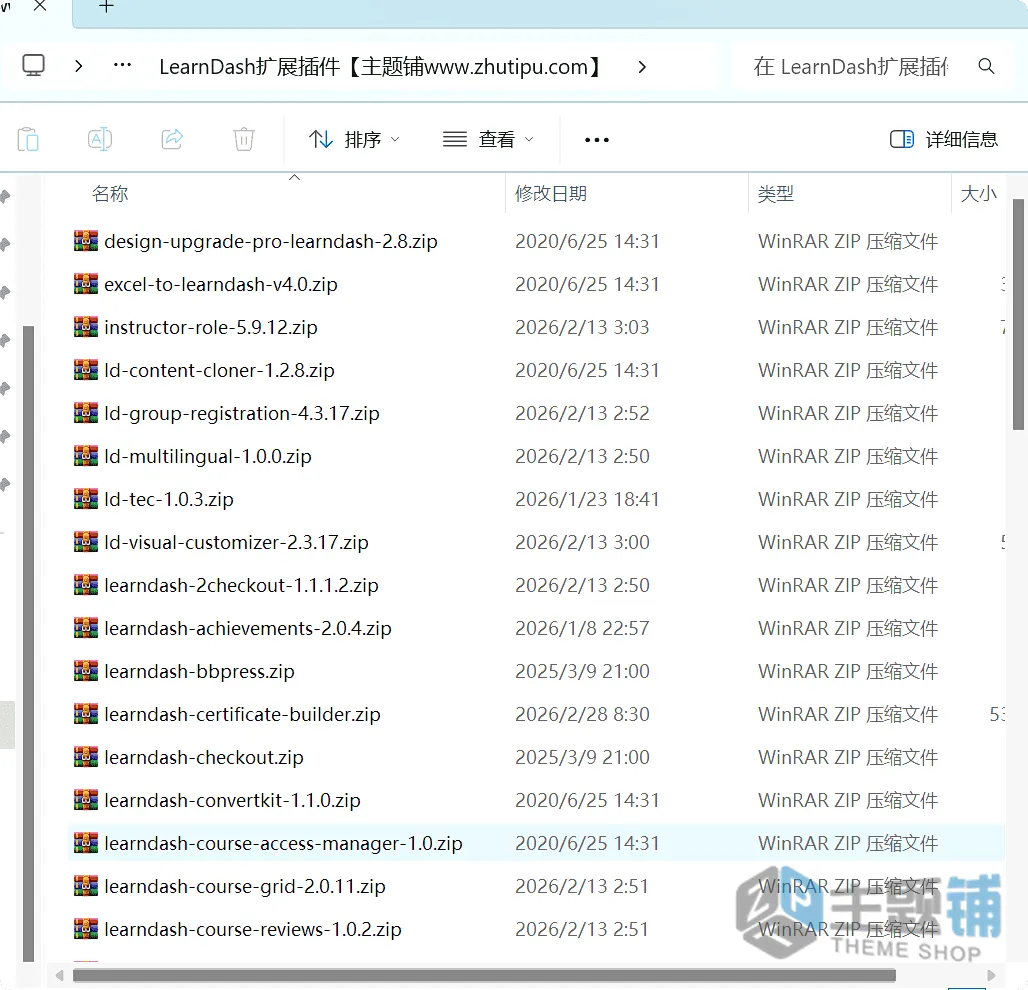Click file name excel-to-learndash-v4.0.zip

pos(221,284)
